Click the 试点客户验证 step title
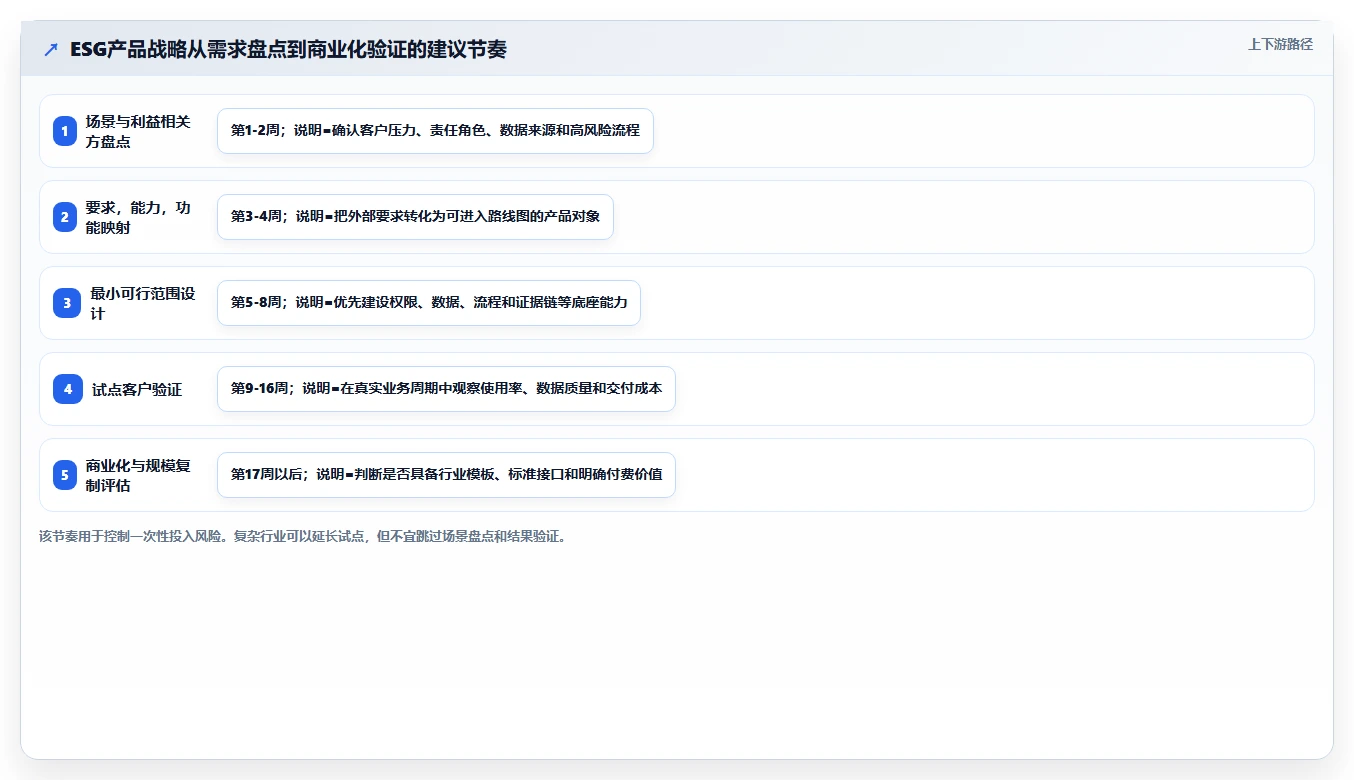 pos(137,389)
